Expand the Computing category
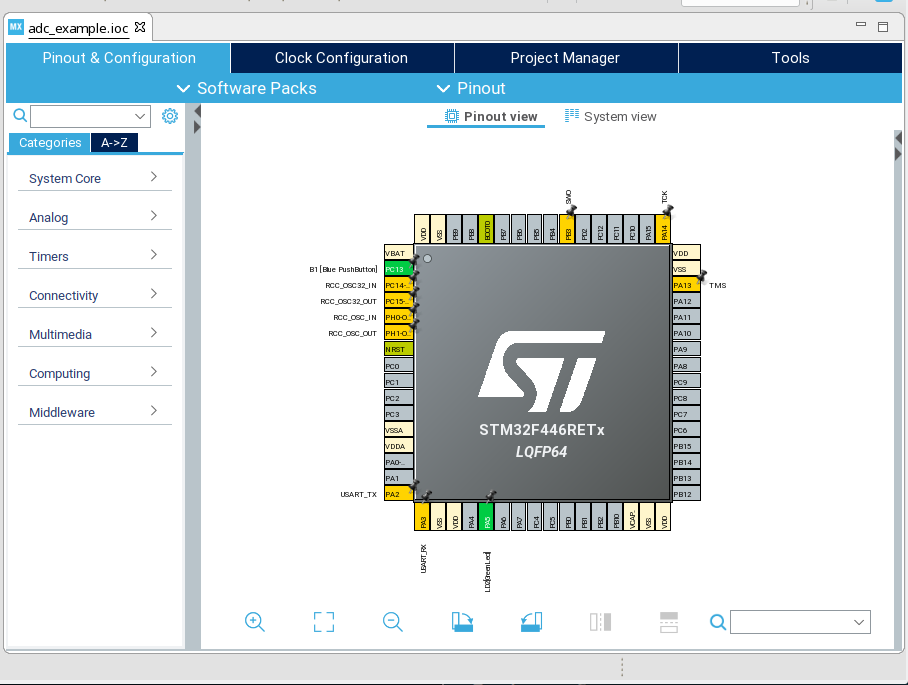The height and width of the screenshot is (685, 908). [x=95, y=373]
